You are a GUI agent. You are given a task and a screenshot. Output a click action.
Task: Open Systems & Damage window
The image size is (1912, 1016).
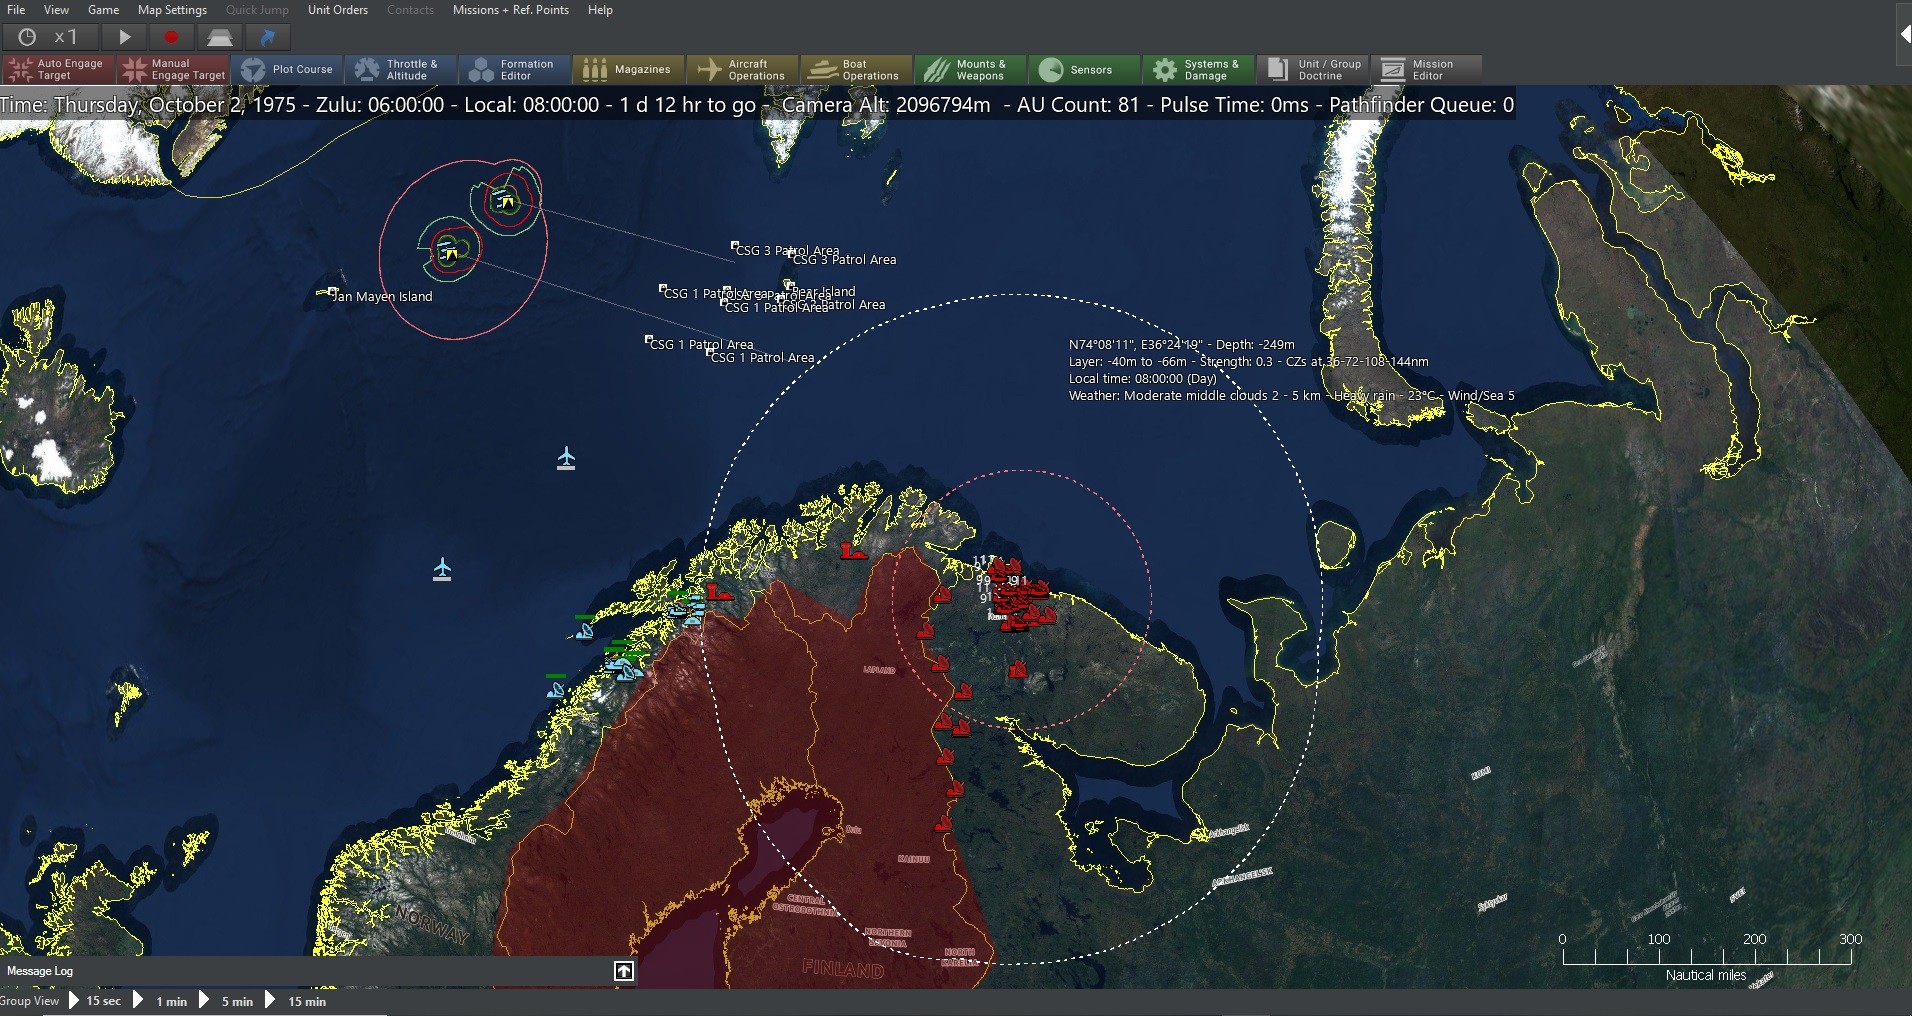[1197, 70]
